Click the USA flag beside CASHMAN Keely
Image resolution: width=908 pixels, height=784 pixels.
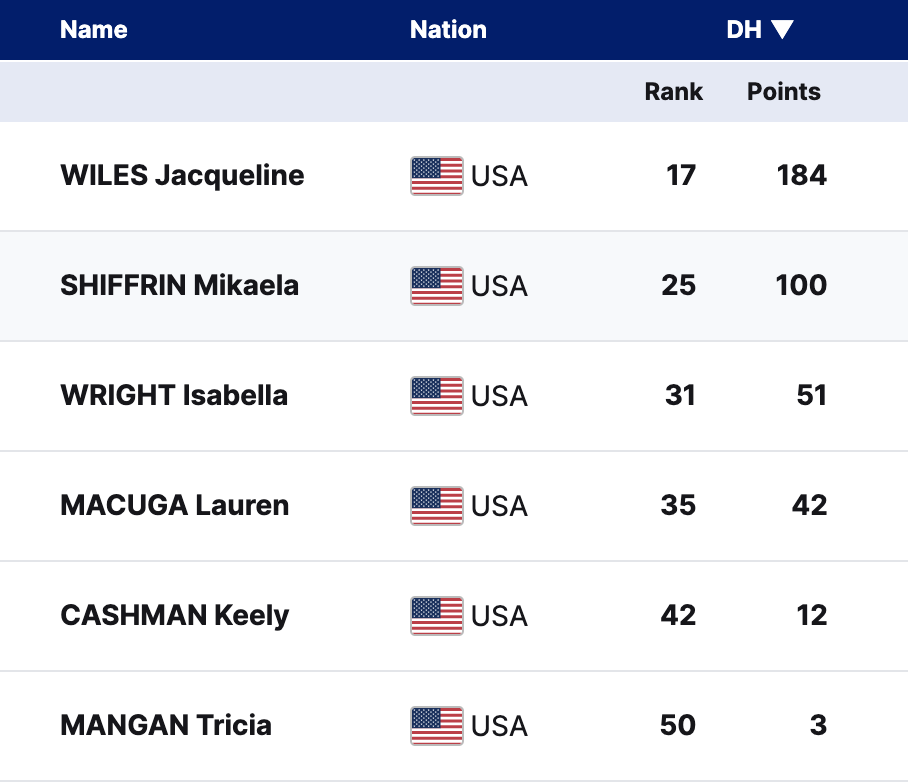pyautogui.click(x=436, y=616)
